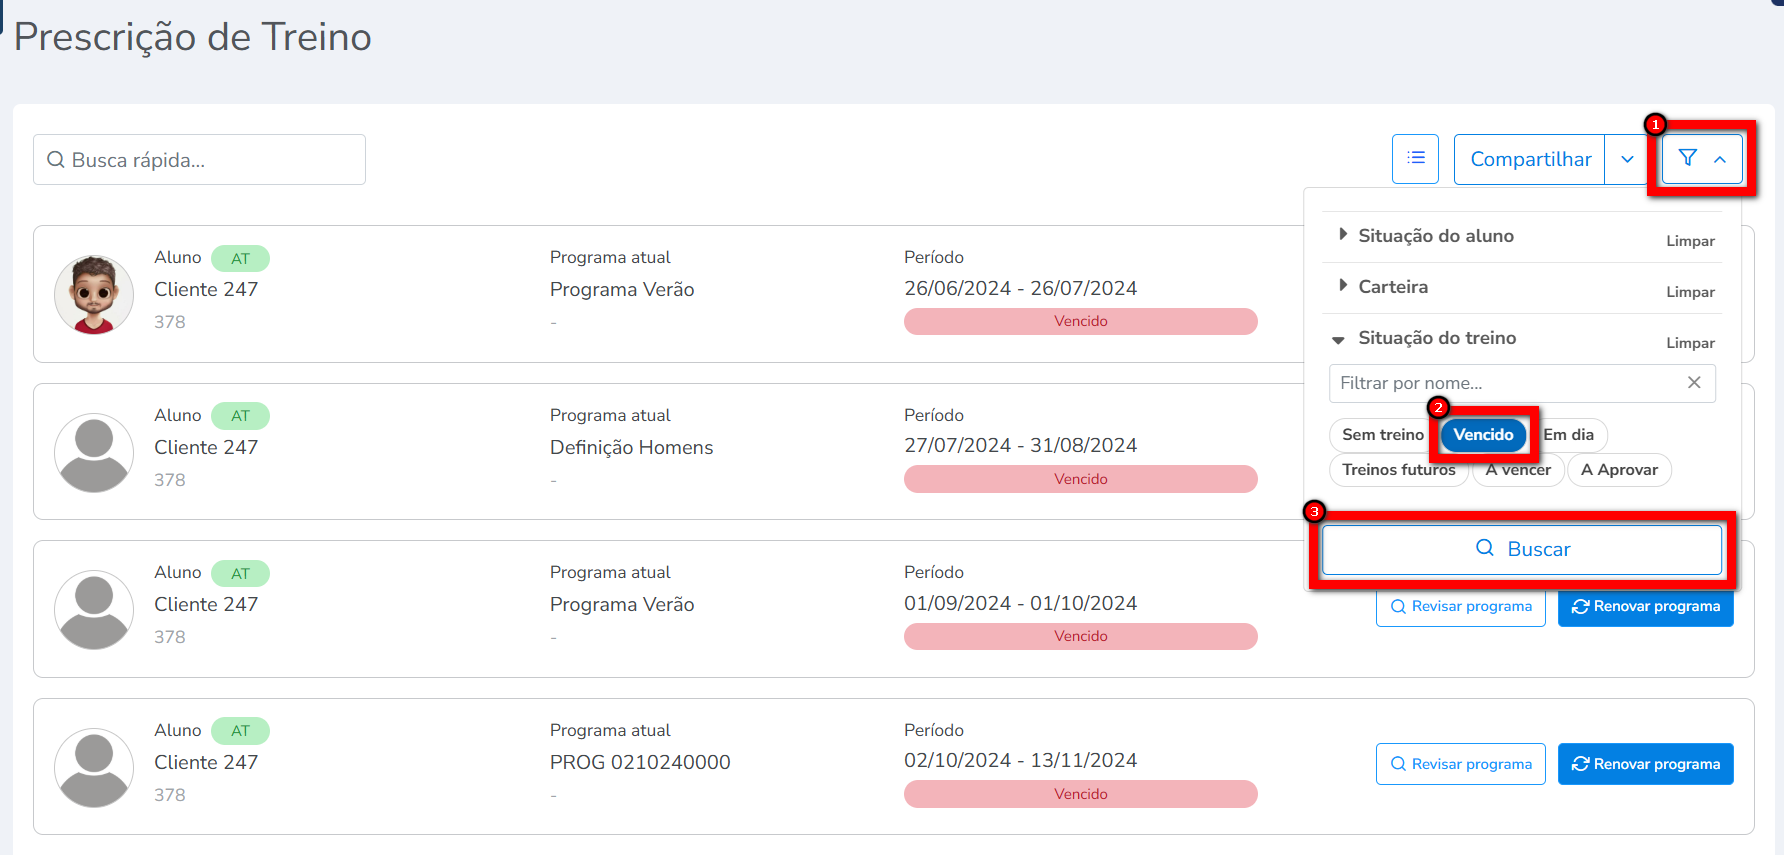Image resolution: width=1784 pixels, height=855 pixels.
Task: Click Limpar next to Carteira
Action: coord(1690,292)
